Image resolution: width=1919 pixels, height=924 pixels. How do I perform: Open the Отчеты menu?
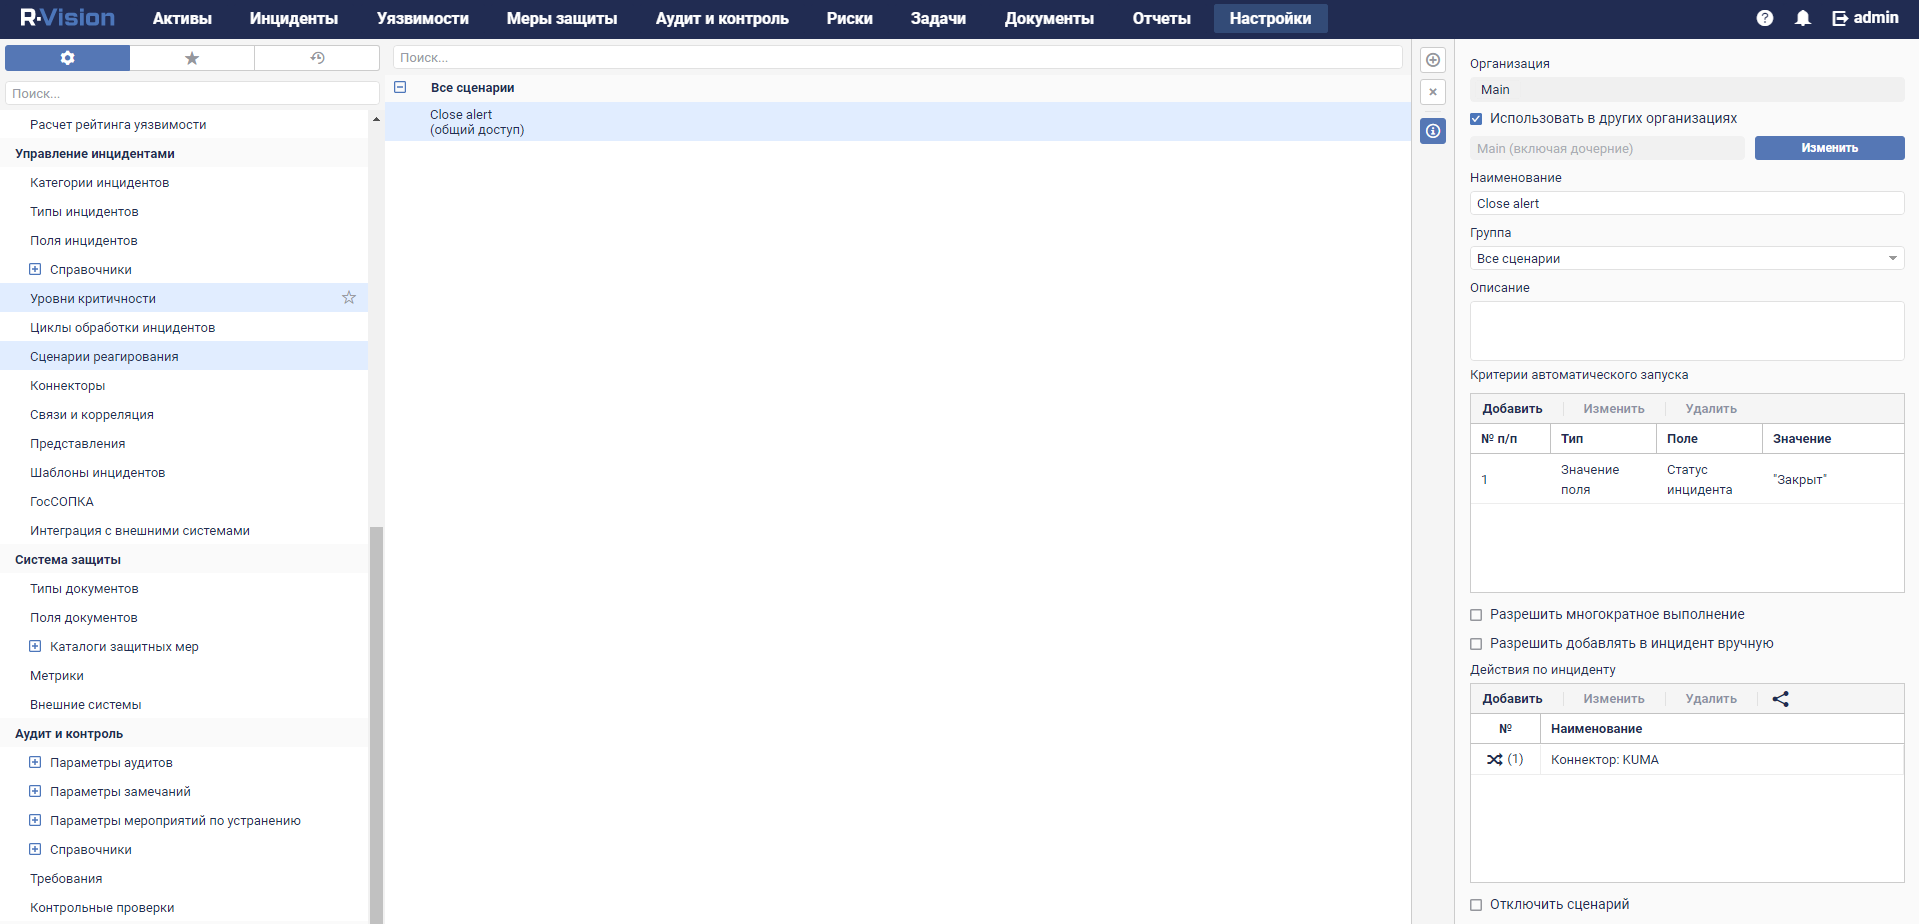coord(1162,19)
